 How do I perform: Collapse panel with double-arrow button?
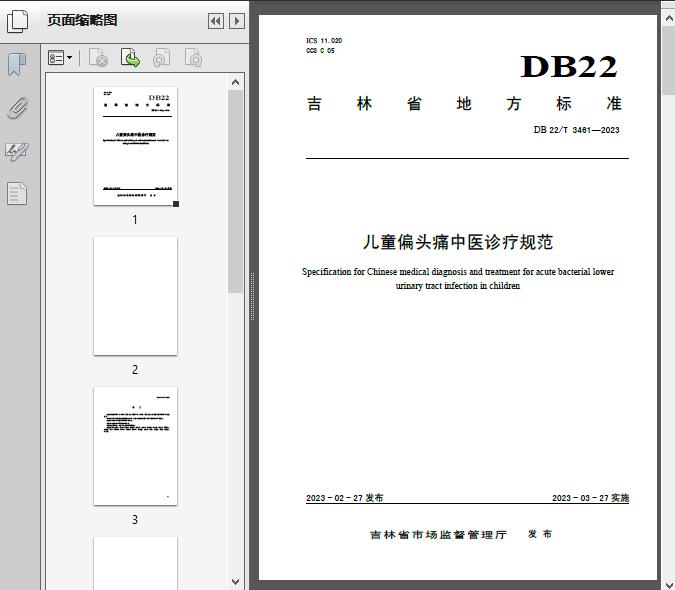tap(216, 21)
